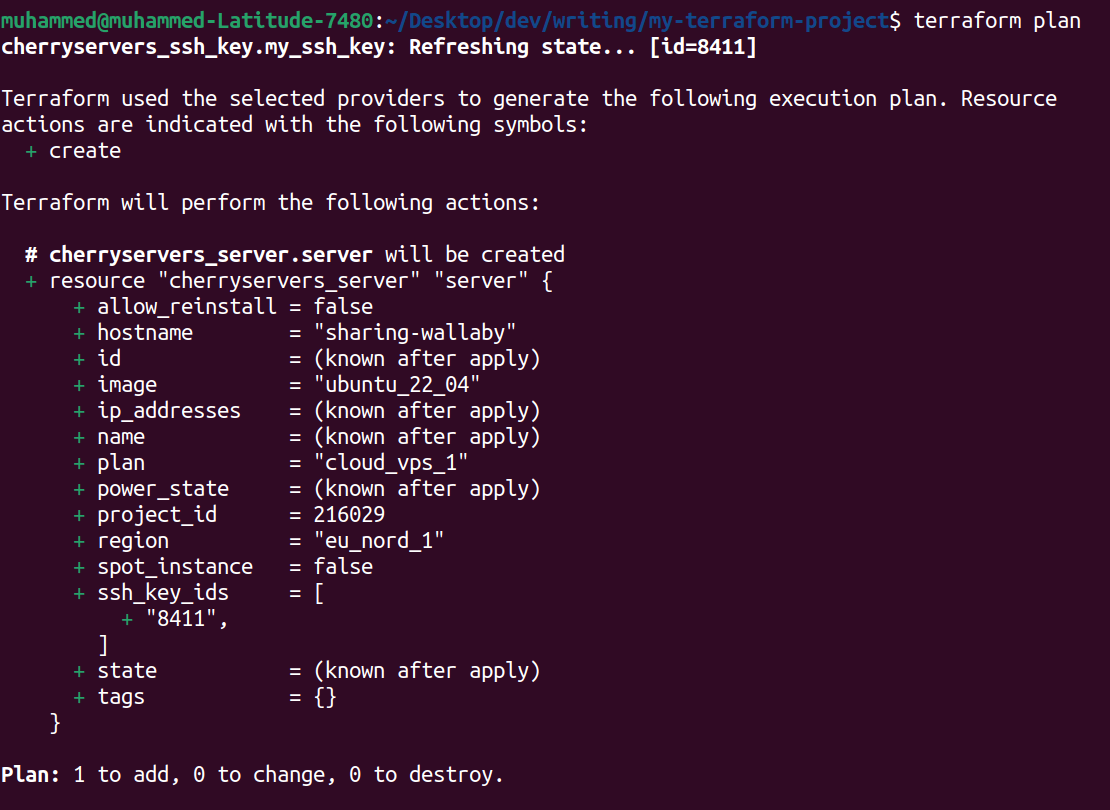Image resolution: width=1110 pixels, height=810 pixels.
Task: Click the "cherryservers_server.server" comment heading
Action: 210,254
